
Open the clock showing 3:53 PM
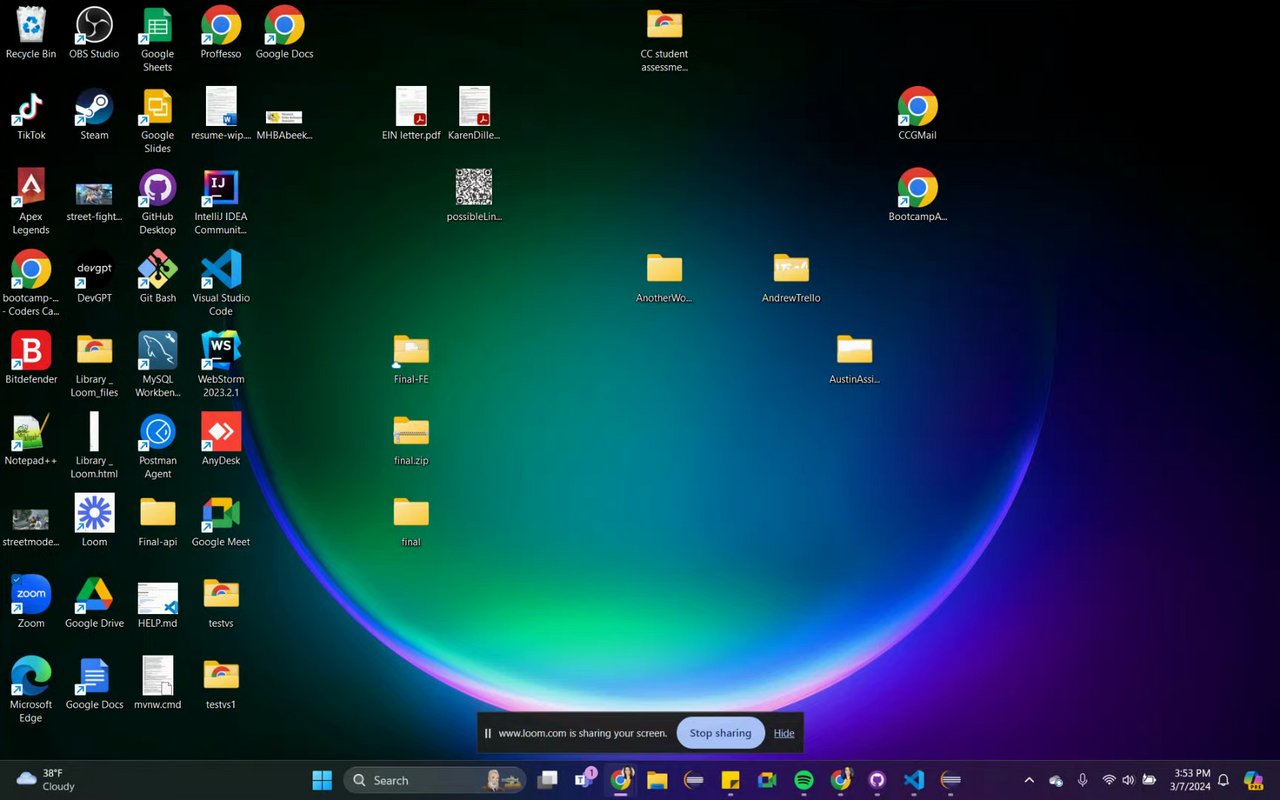[x=1192, y=780]
